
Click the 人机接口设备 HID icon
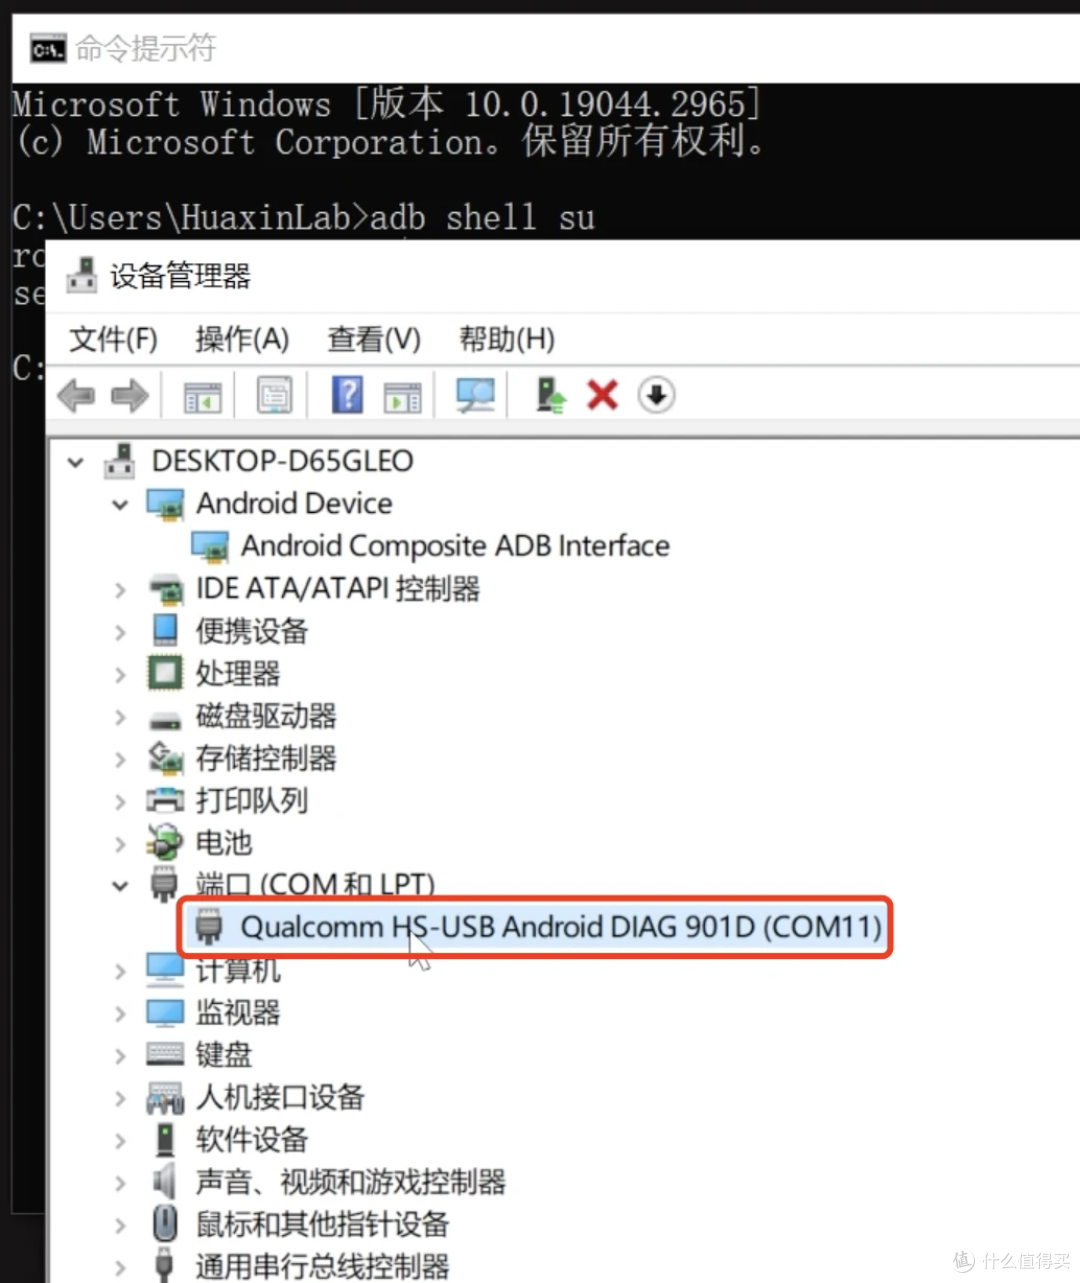(165, 1098)
